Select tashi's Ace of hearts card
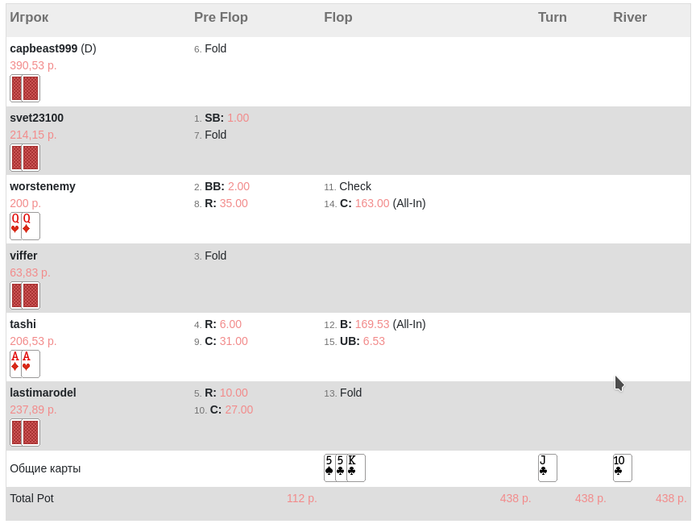This screenshot has height=528, width=700. (x=31, y=364)
